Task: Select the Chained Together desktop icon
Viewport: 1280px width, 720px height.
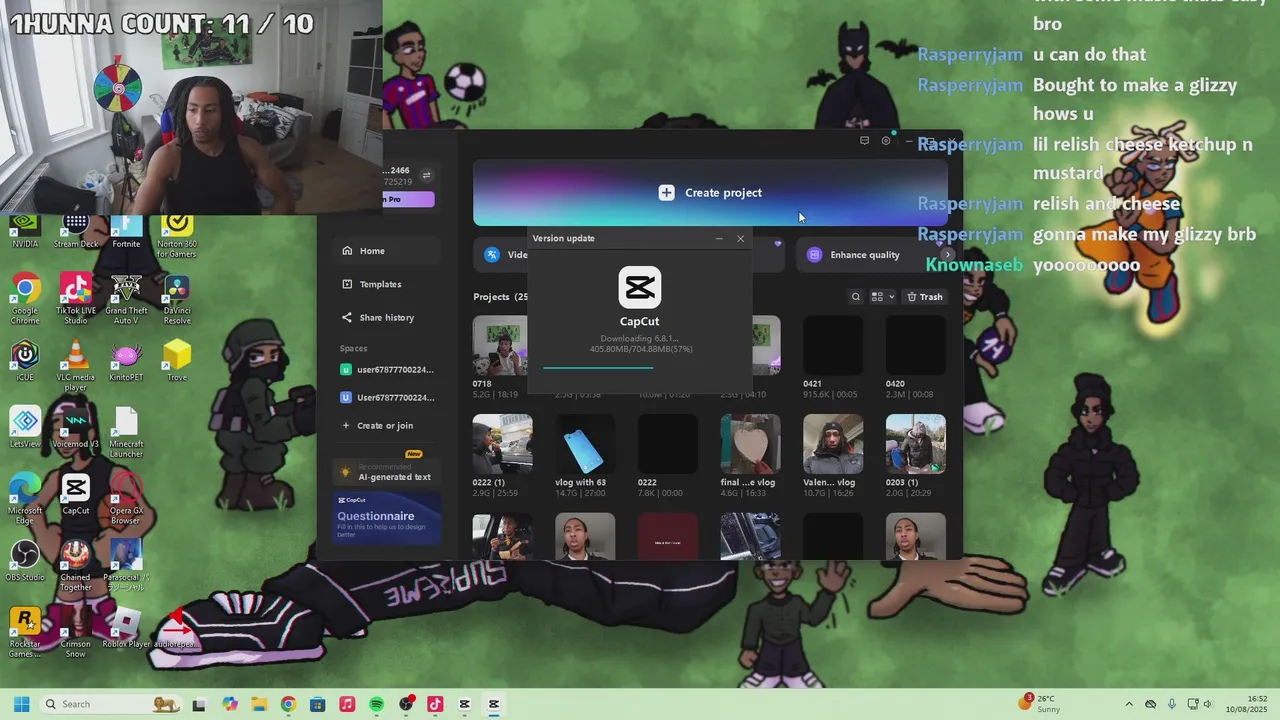Action: [75, 566]
